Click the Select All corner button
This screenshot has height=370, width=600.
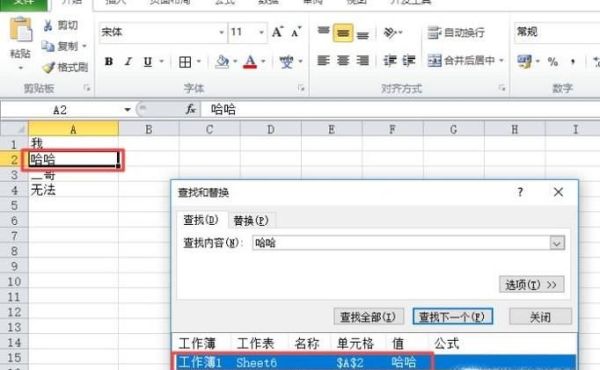click(x=14, y=129)
